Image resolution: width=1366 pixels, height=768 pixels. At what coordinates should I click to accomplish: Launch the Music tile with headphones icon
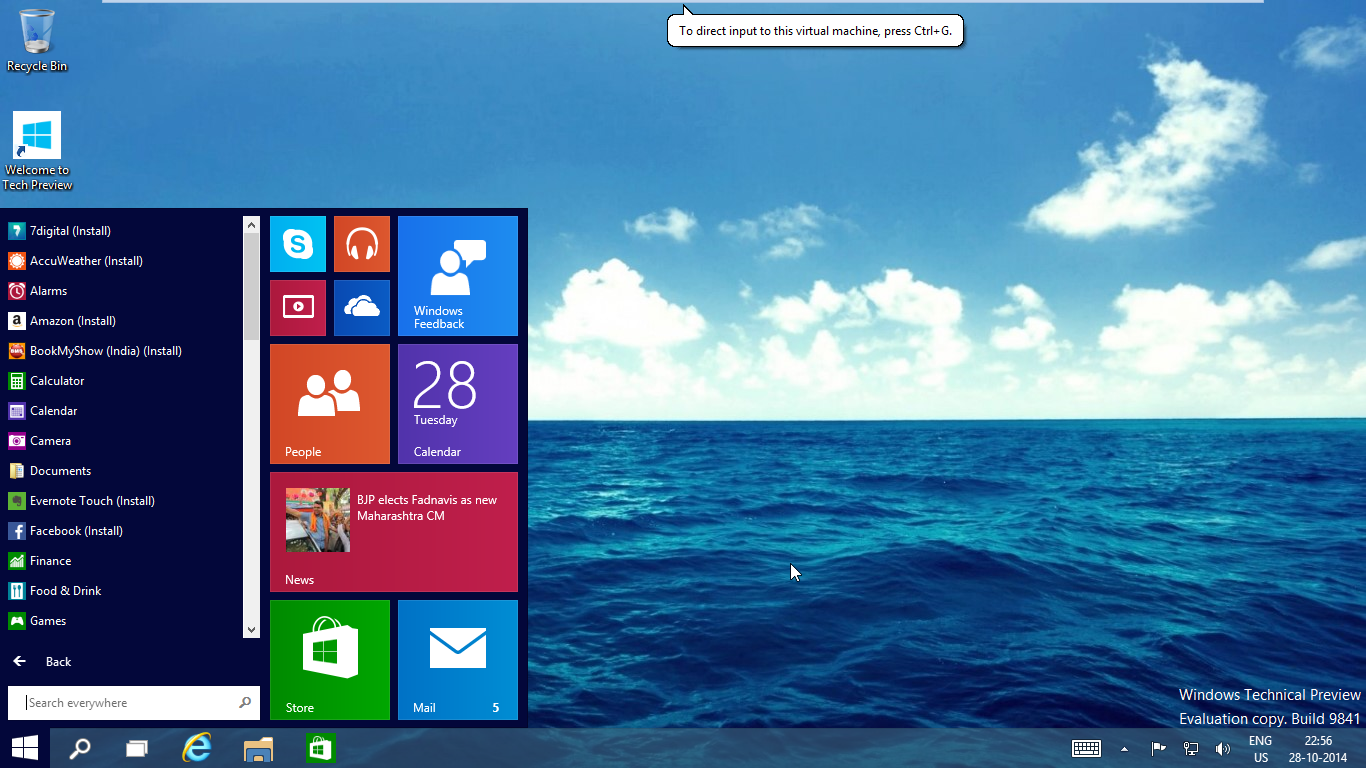coord(361,243)
